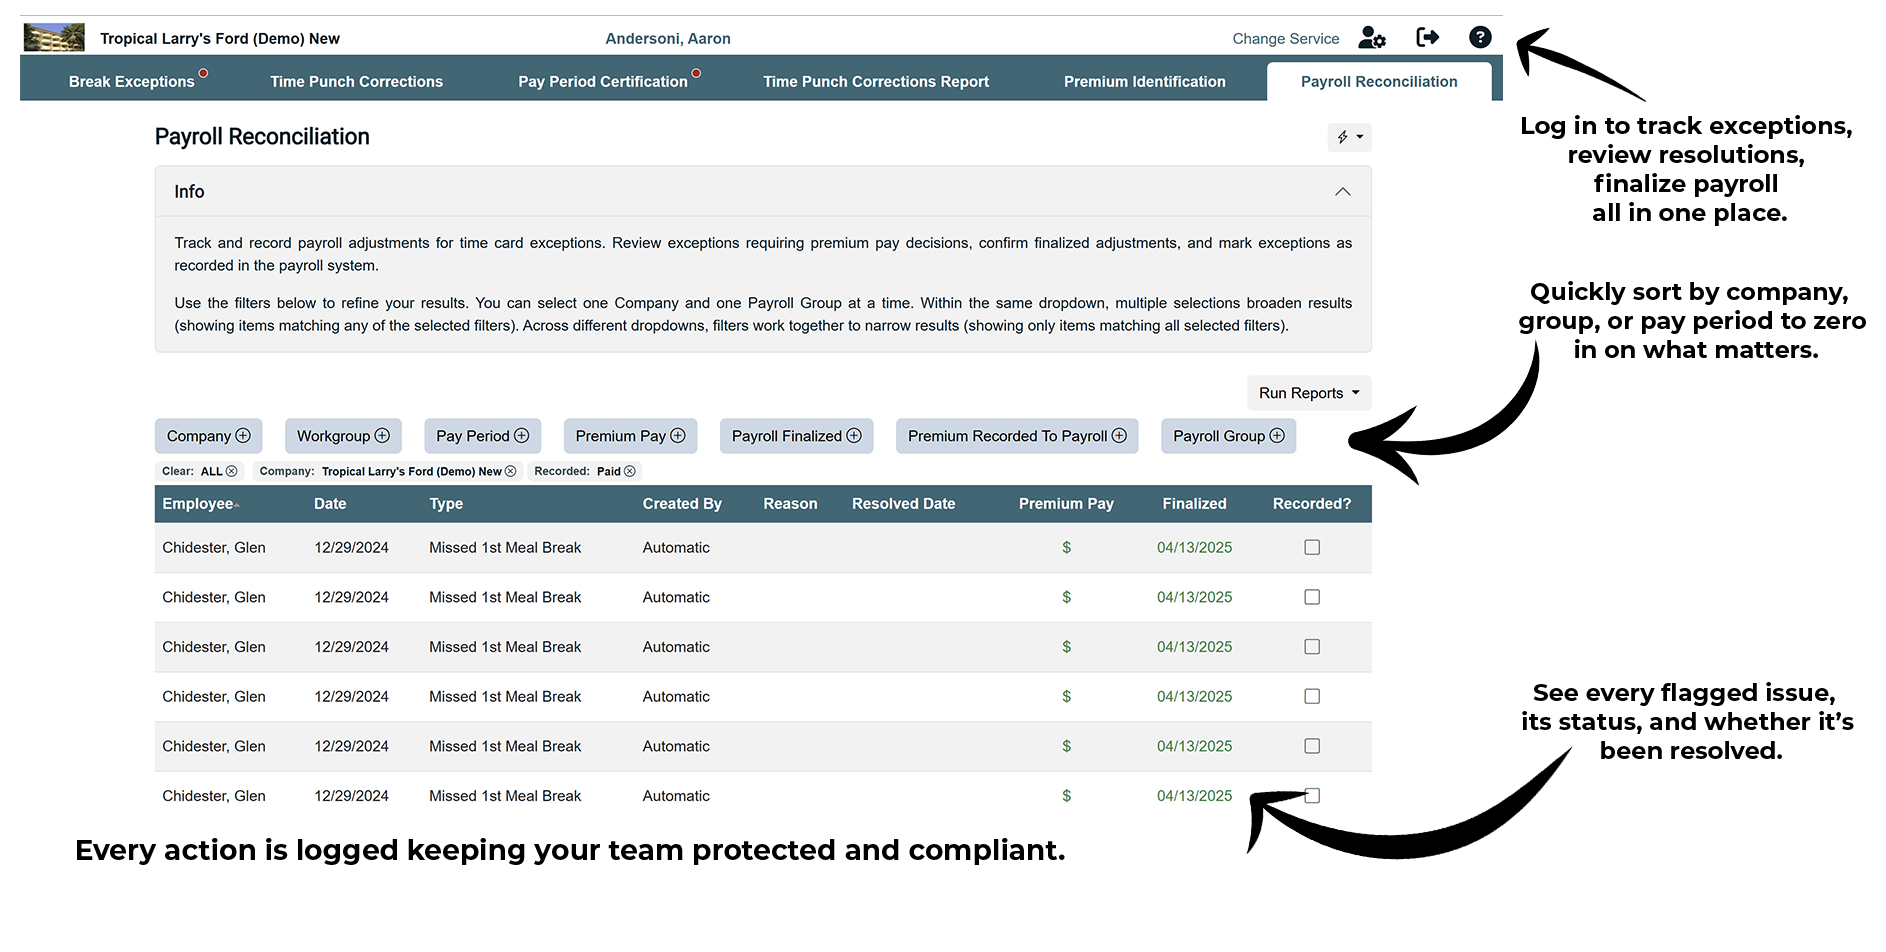Click plus icon on Payroll Group filter
The width and height of the screenshot is (1886, 952).
(x=1277, y=436)
